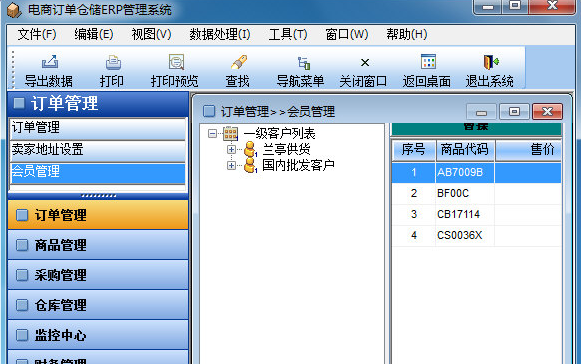Open the 监控中心 module
Viewport: 581px width, 364px height.
coord(98,335)
